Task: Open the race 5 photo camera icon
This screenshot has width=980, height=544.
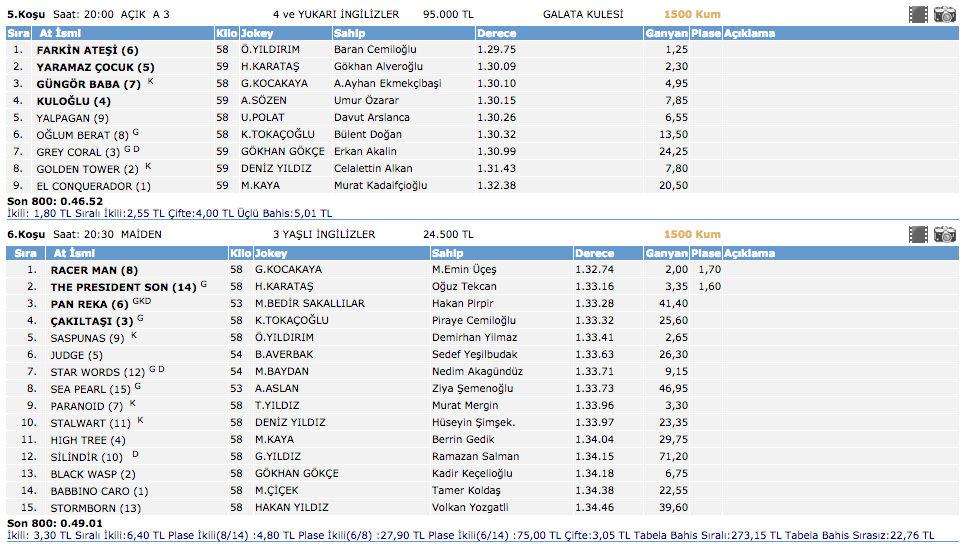Action: 944,14
